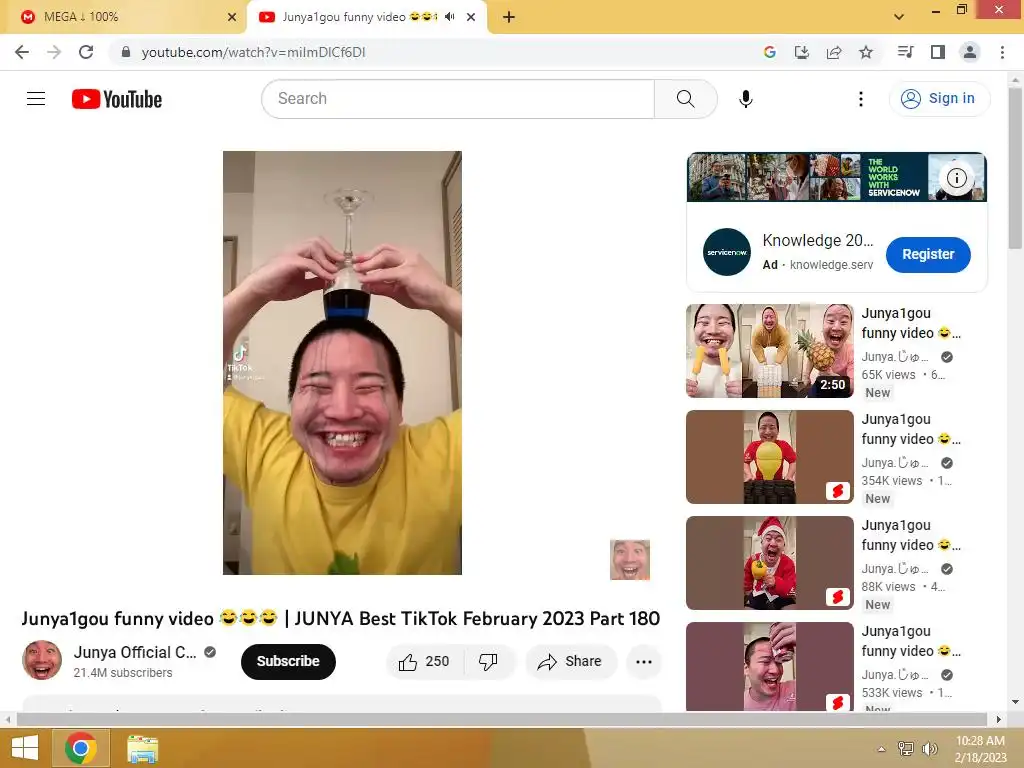Open the 533K views video thumbnail

[769, 666]
